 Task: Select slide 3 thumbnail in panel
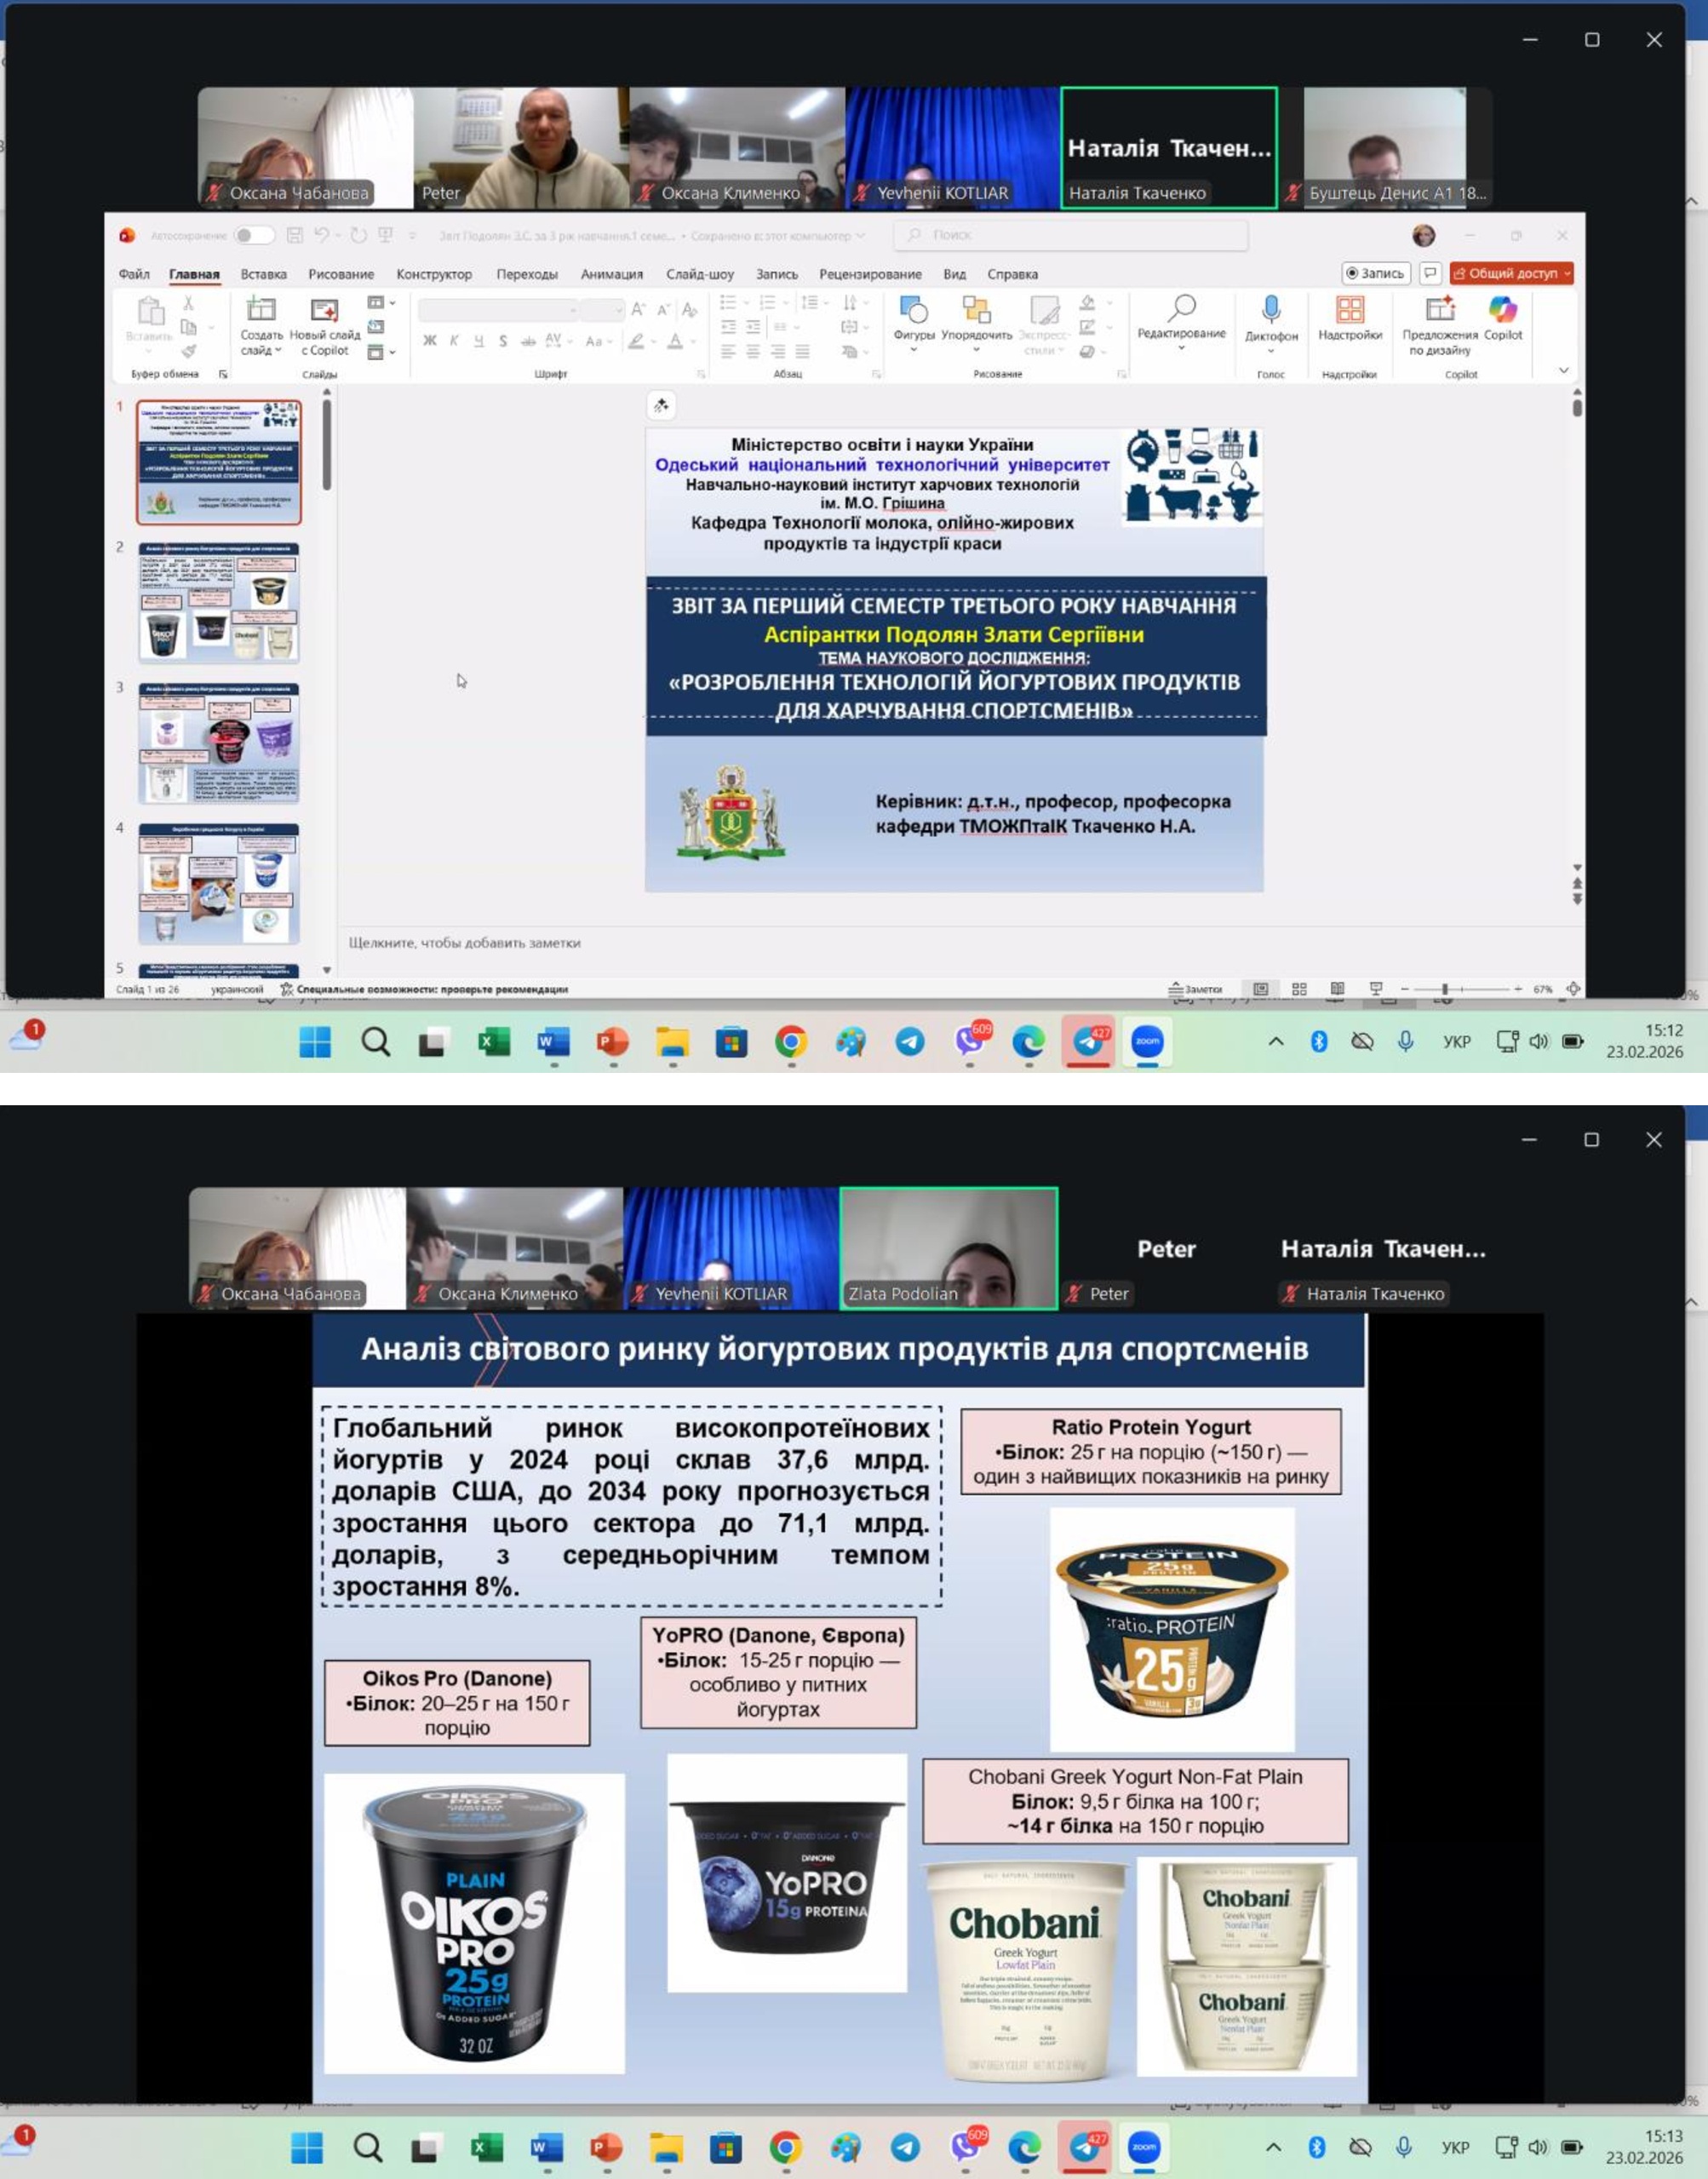pyautogui.click(x=219, y=743)
